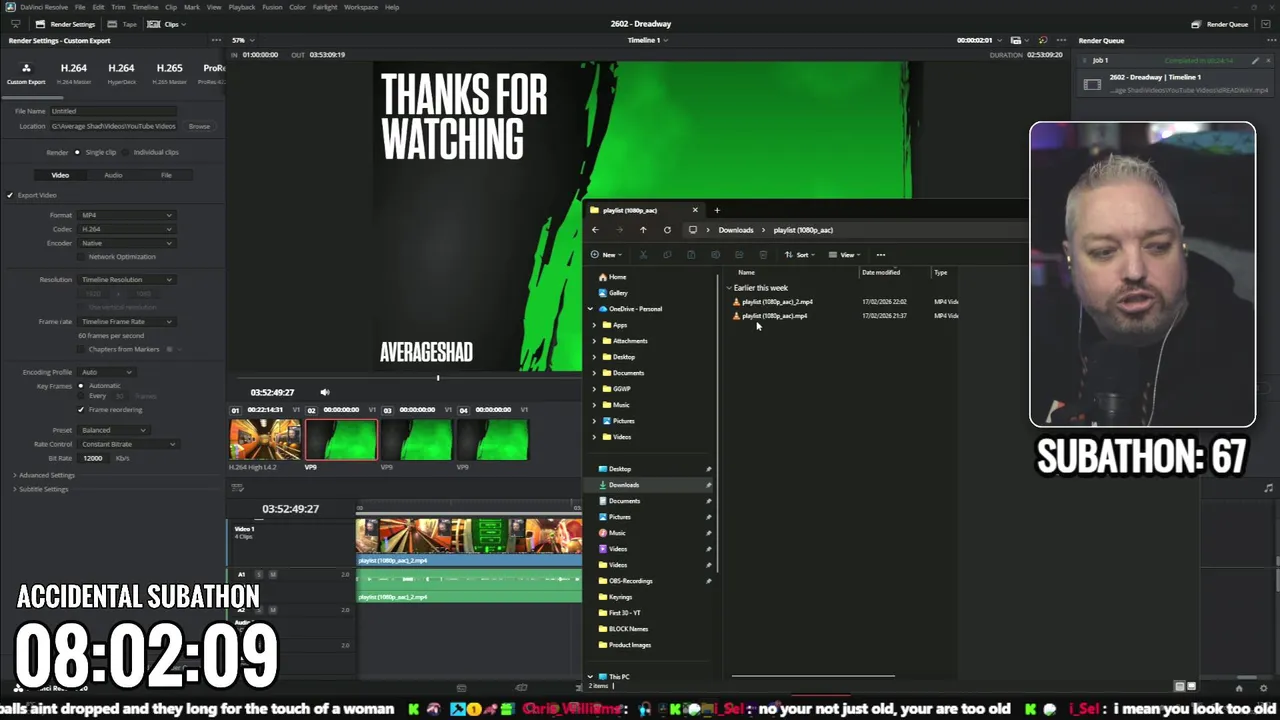Open a new File Explorer tab
The image size is (1280, 720).
[716, 210]
